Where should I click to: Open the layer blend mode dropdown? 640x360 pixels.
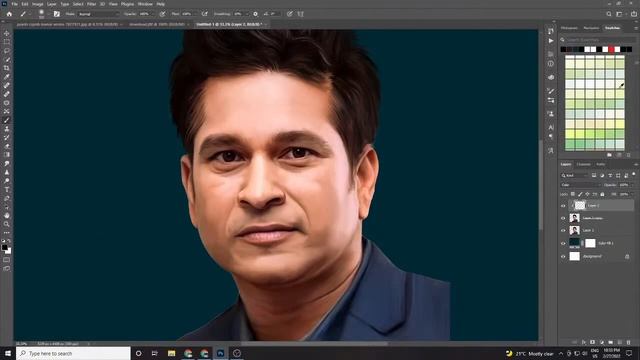point(580,185)
